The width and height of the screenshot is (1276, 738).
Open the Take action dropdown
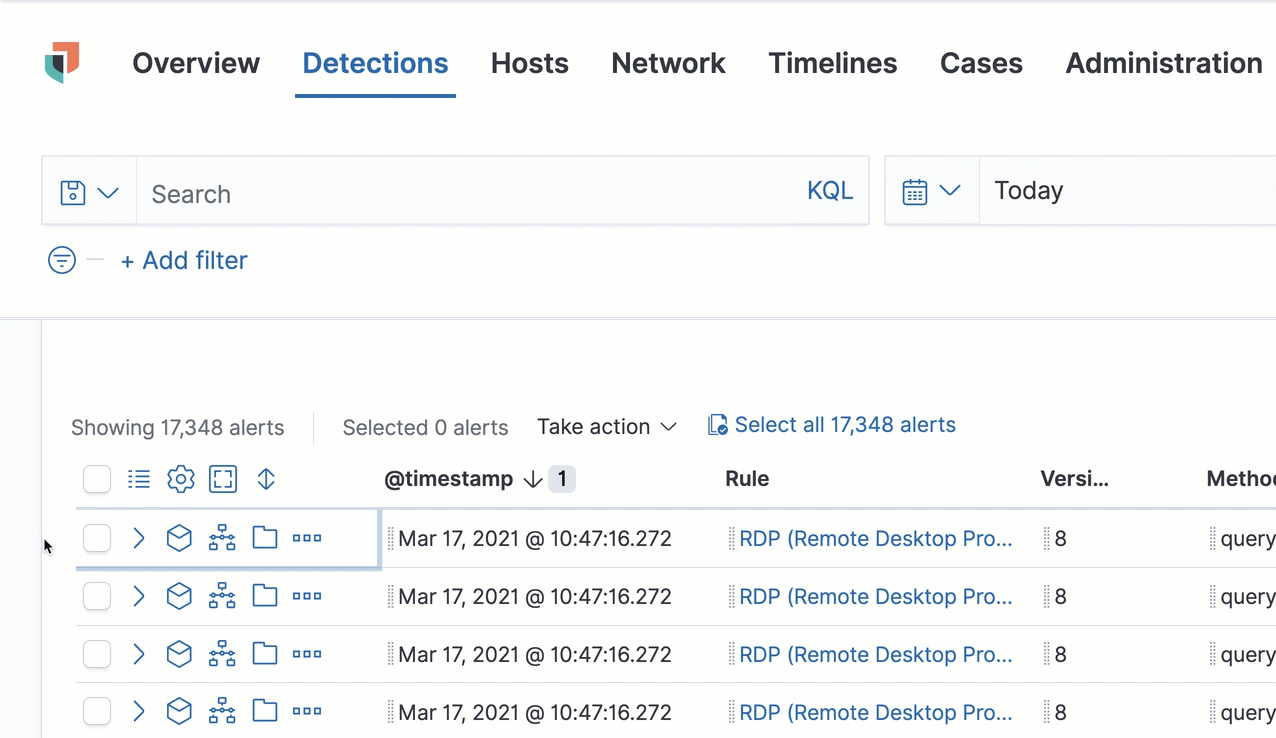[x=606, y=427]
